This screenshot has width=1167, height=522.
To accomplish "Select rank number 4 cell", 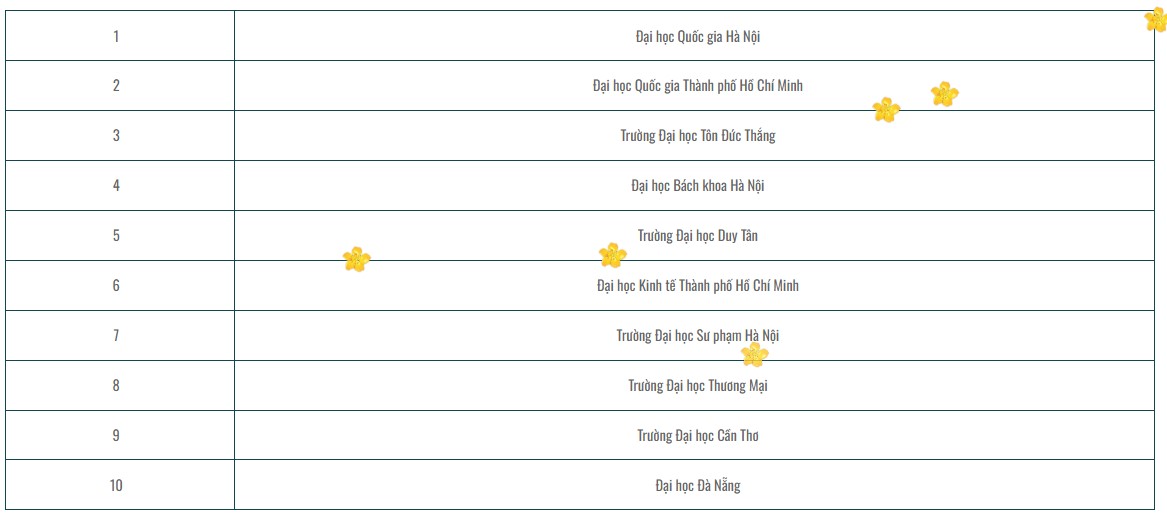I will (x=116, y=186).
